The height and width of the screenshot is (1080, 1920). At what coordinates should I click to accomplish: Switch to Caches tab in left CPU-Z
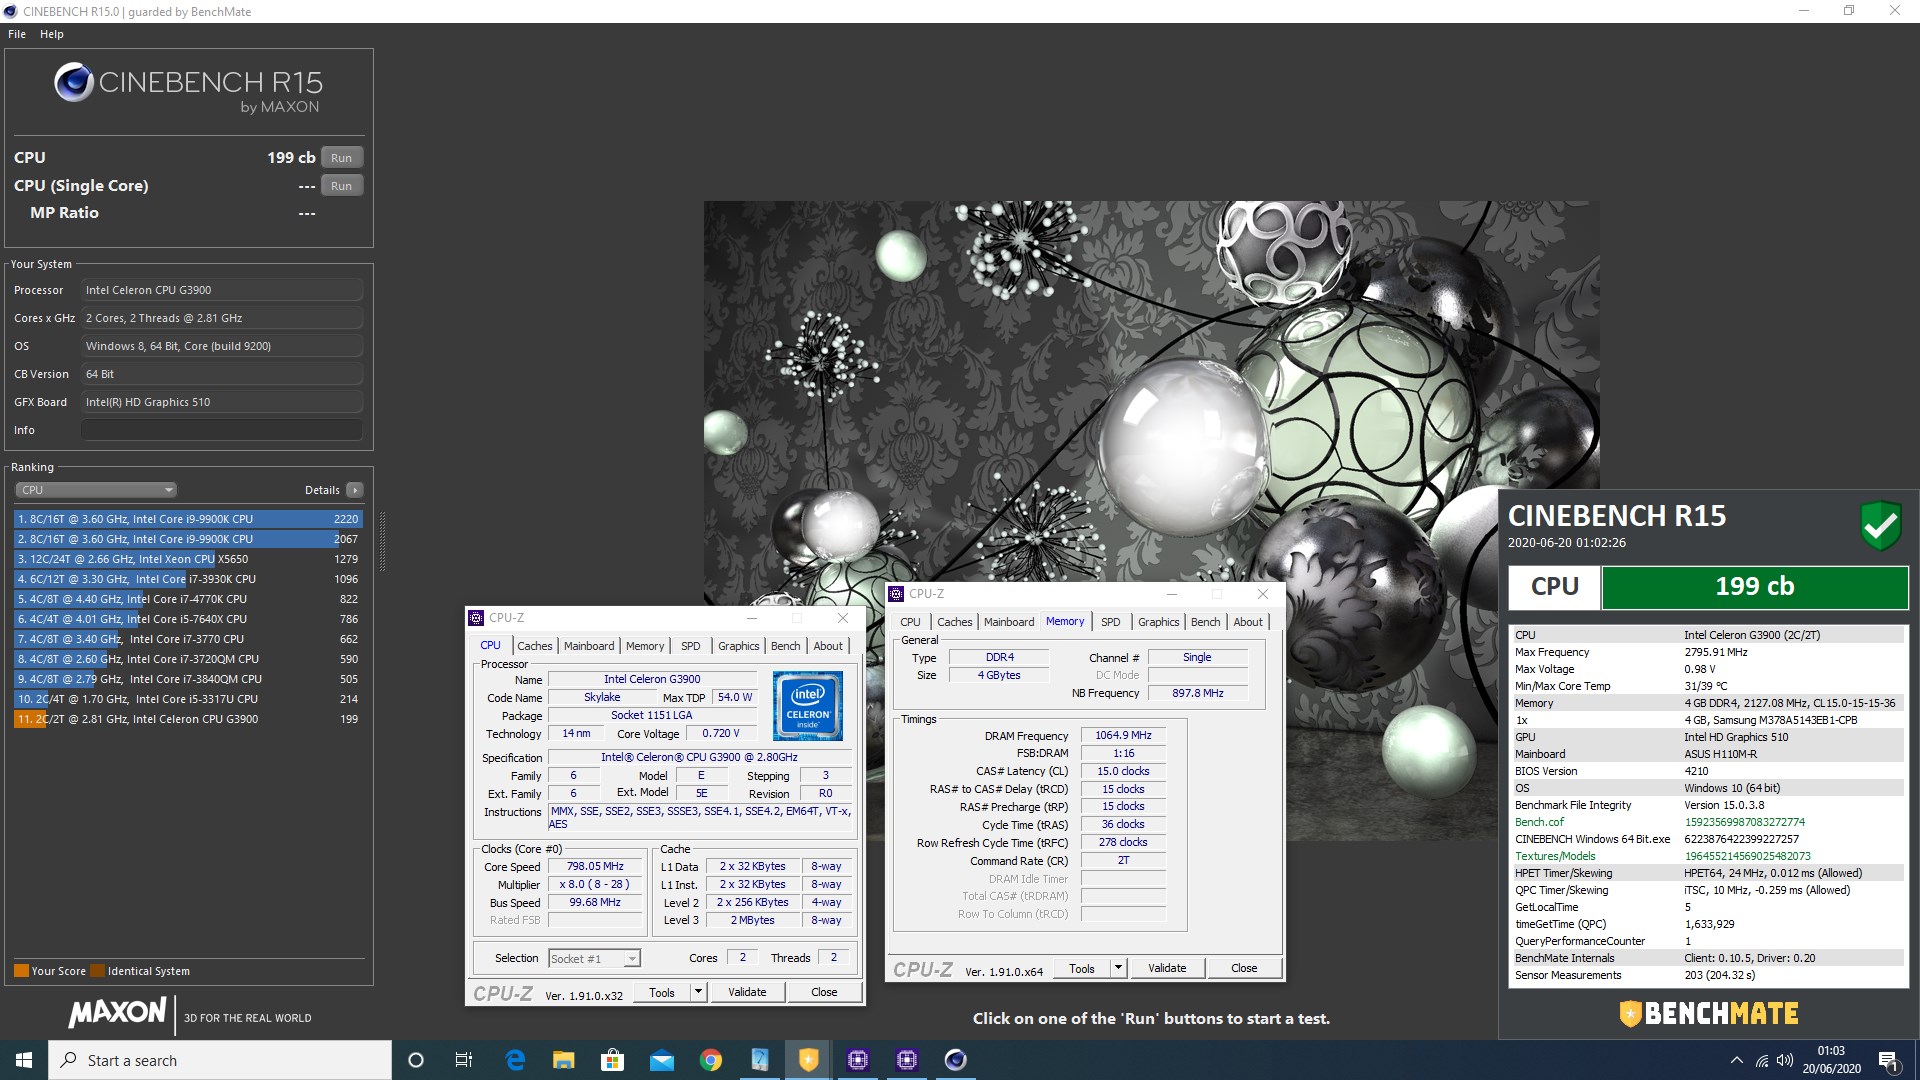(x=535, y=646)
